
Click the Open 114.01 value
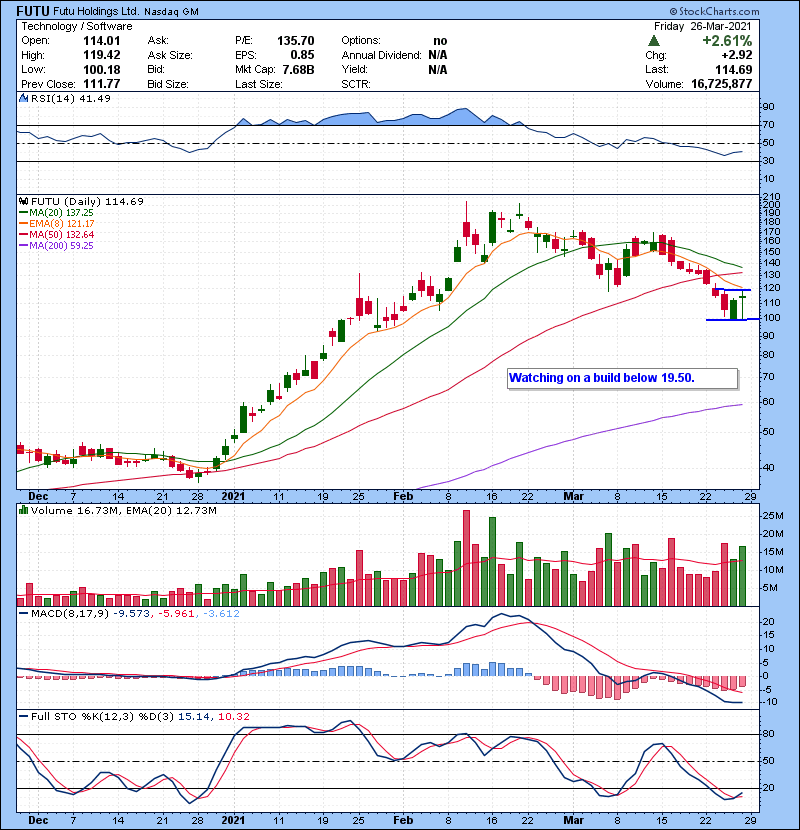pyautogui.click(x=102, y=41)
